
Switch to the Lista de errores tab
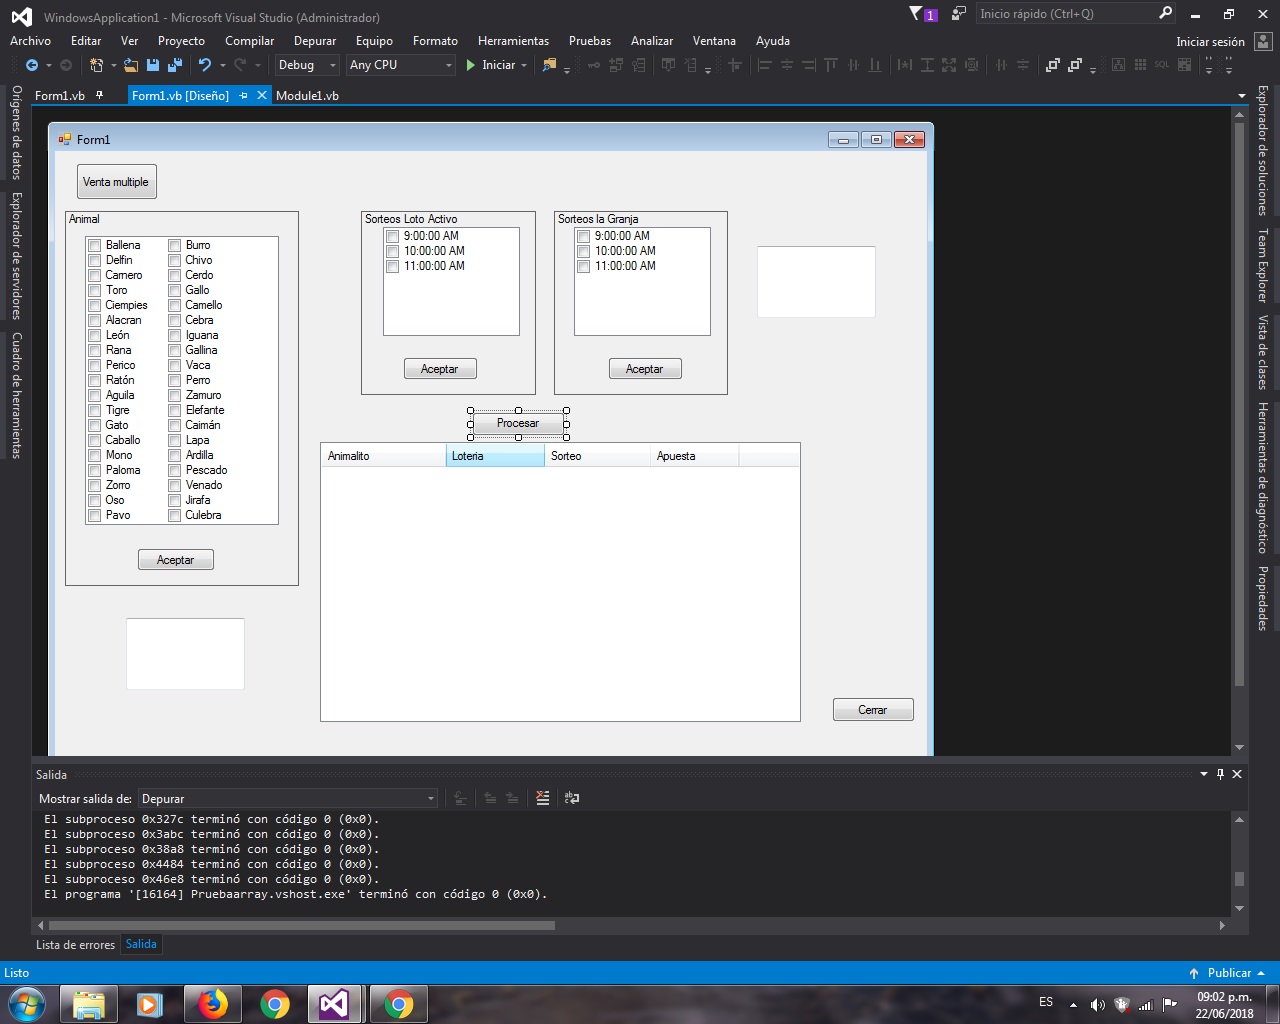tap(75, 944)
